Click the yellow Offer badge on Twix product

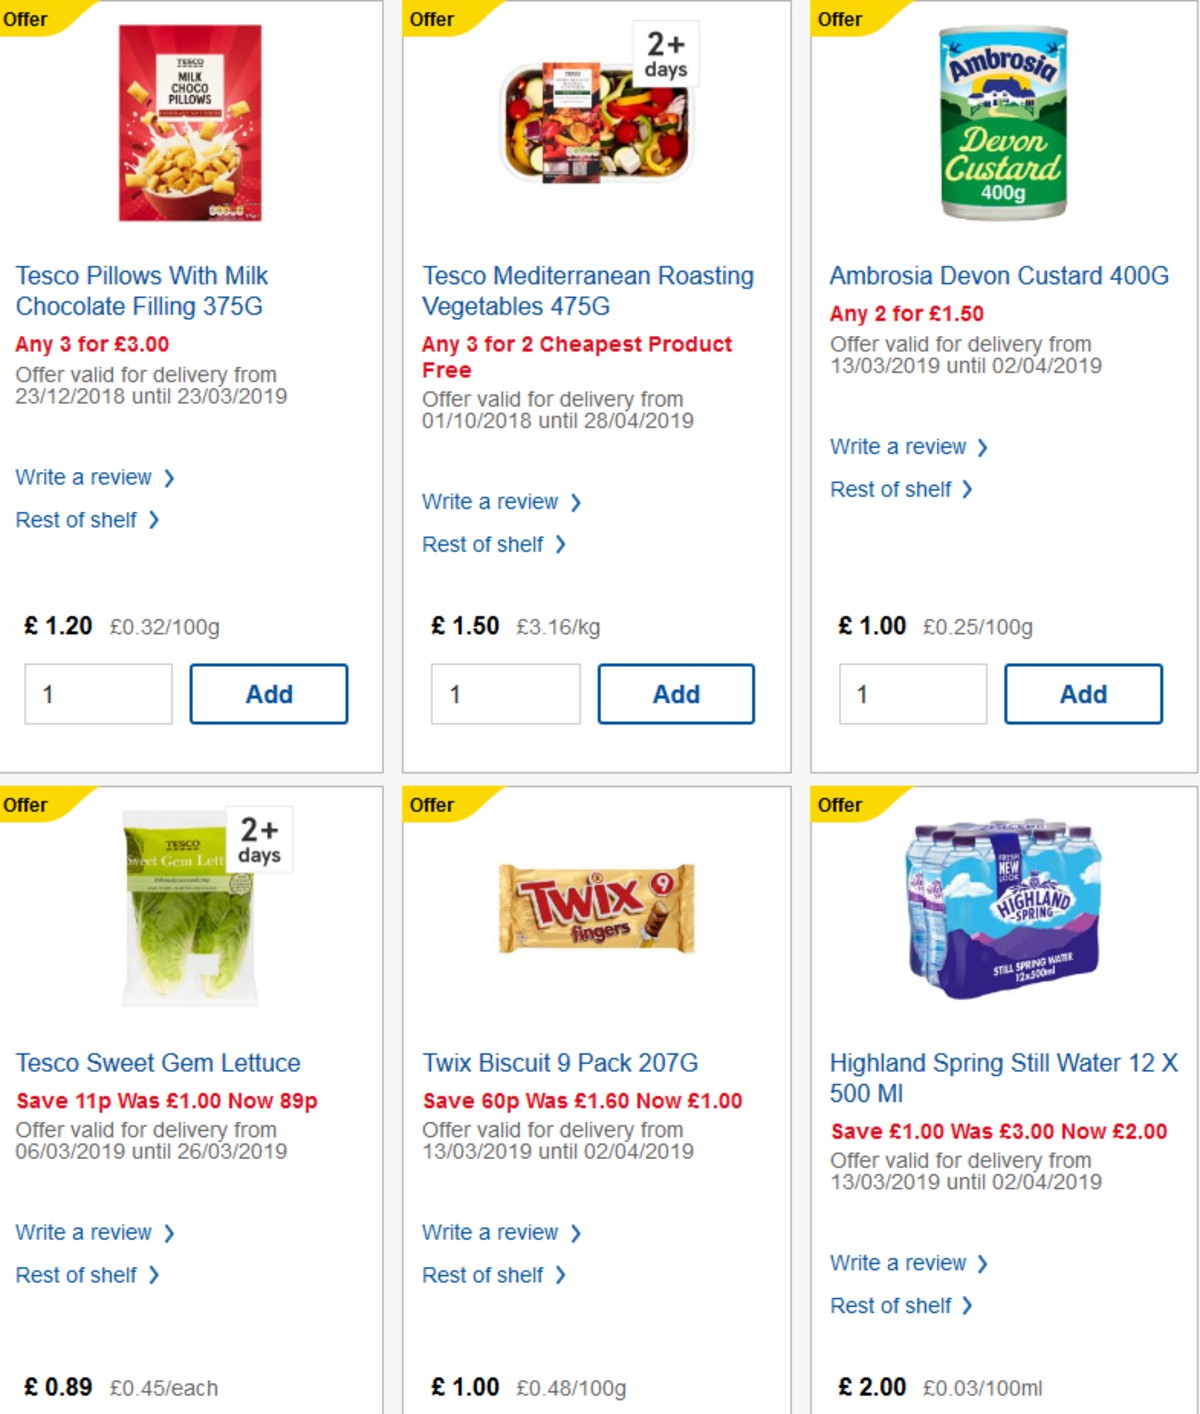[430, 803]
